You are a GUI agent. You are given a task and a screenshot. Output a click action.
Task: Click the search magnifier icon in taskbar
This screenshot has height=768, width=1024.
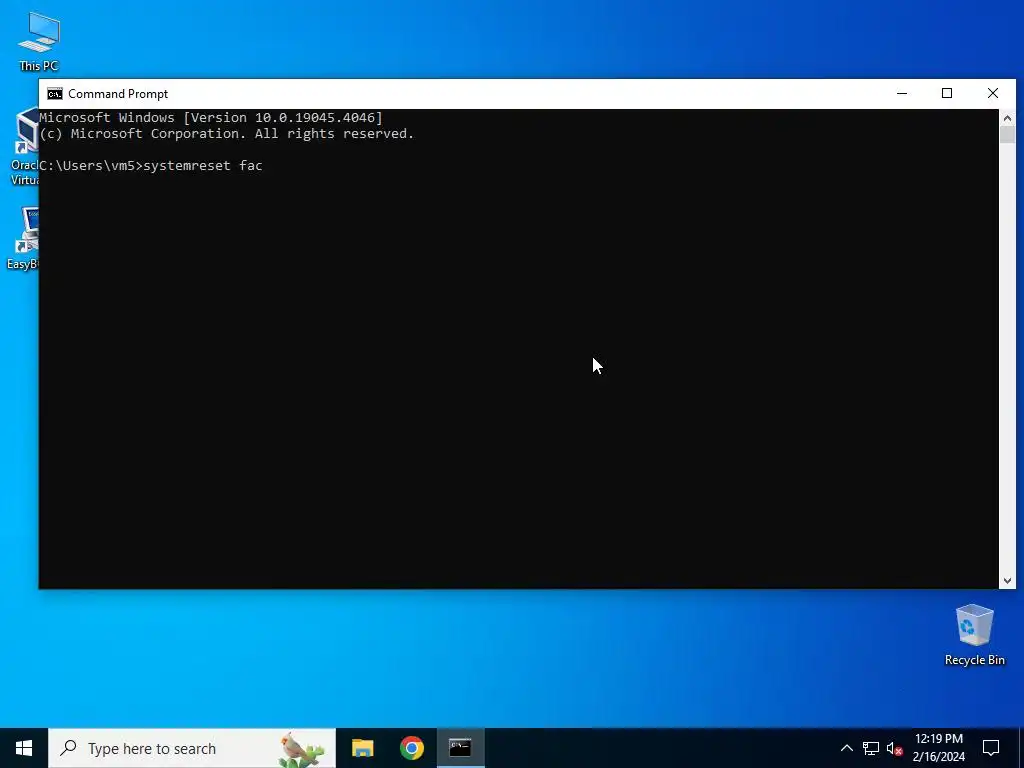point(68,748)
